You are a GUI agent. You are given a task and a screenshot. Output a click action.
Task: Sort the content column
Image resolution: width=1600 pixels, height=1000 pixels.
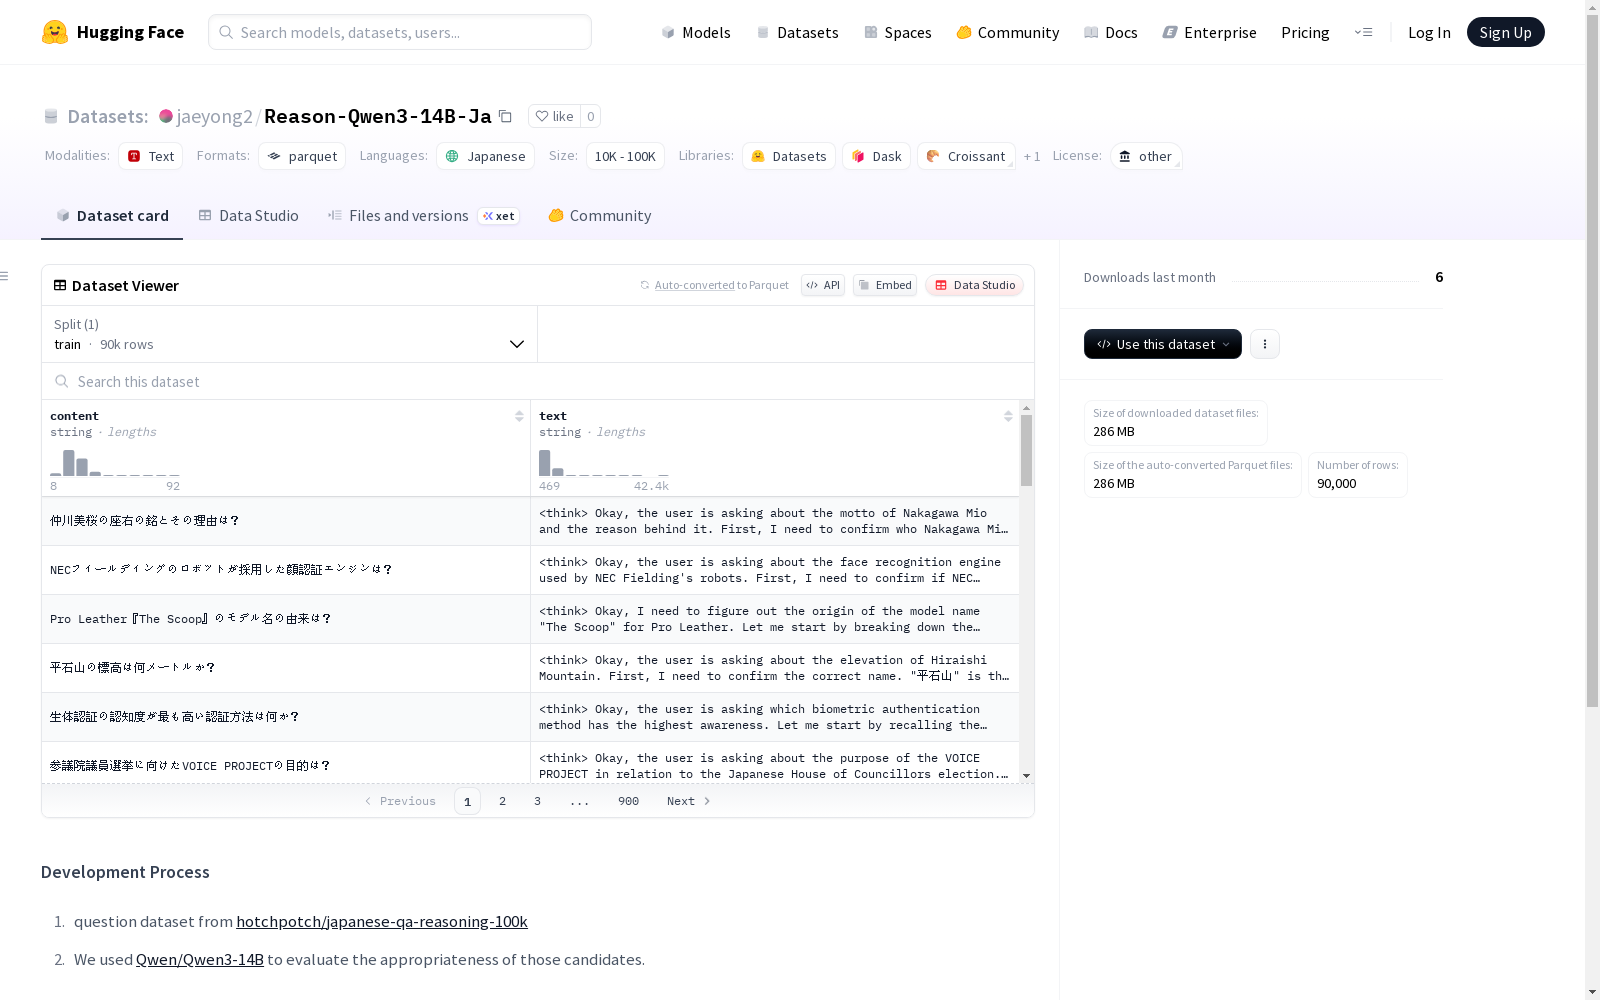[x=519, y=416]
